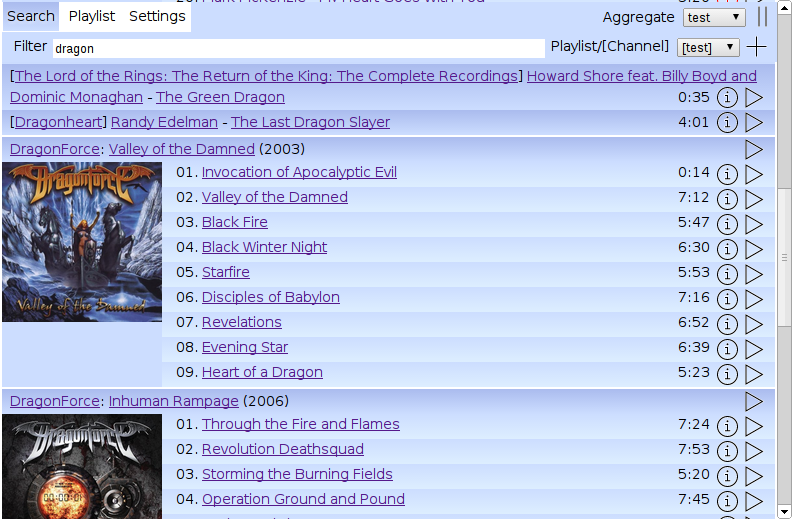Viewport: 792px width, 519px height.
Task: Open Valley of the Damned album title link
Action: pos(182,149)
